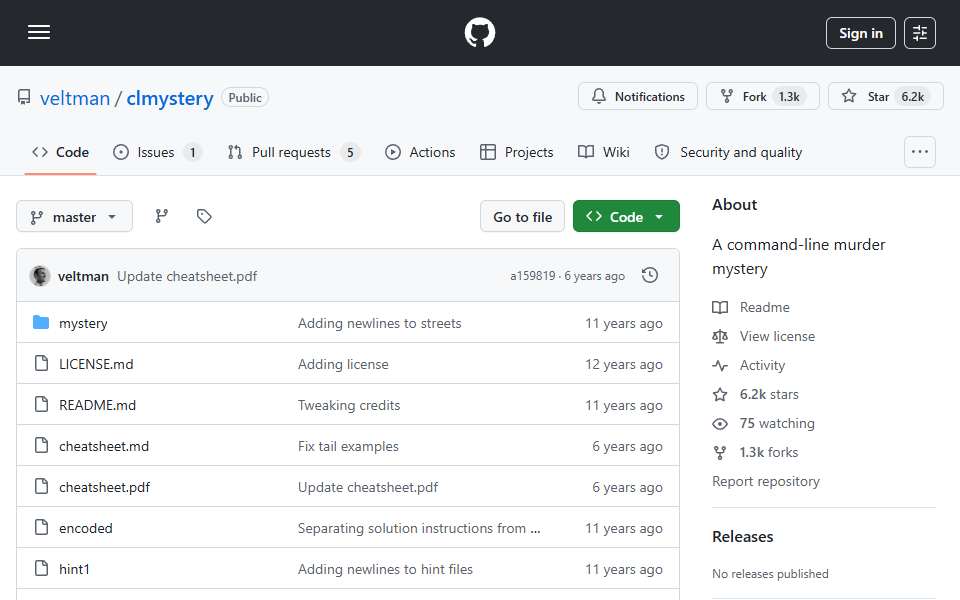Open the repository nav overflow menu
Viewport: 960px width, 600px height.
920,152
